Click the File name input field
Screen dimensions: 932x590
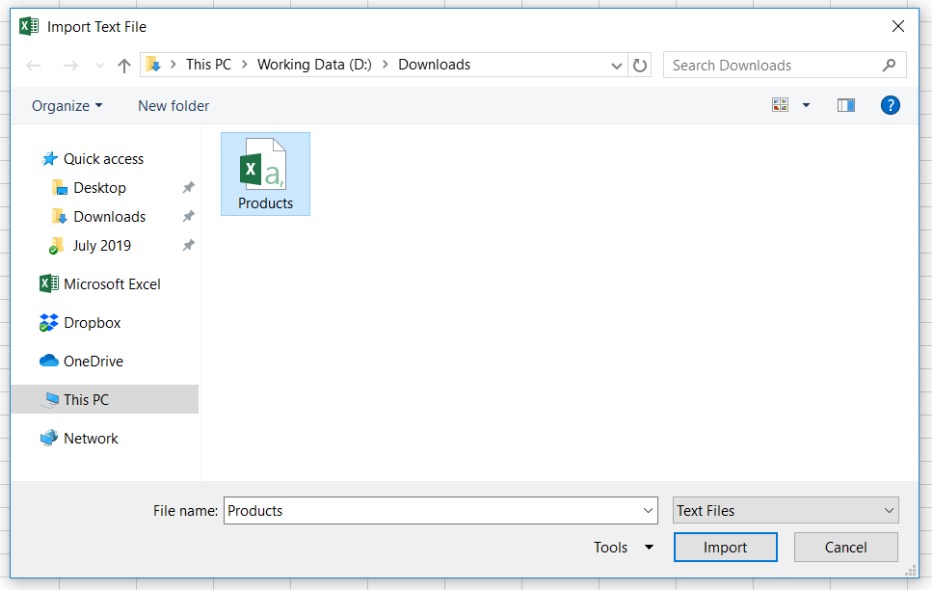pyautogui.click(x=432, y=510)
